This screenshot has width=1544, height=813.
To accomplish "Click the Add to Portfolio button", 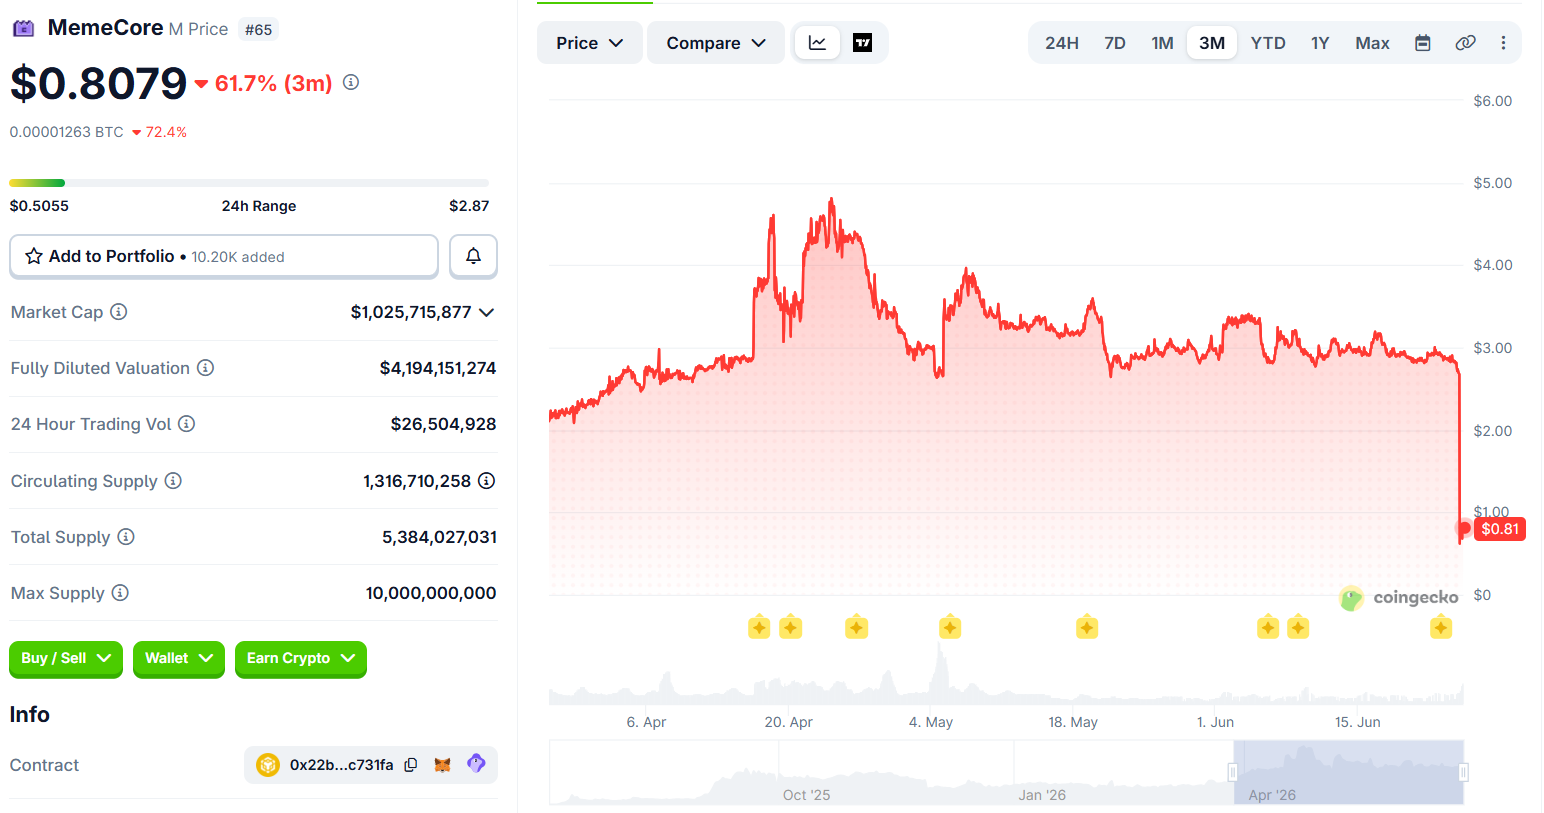I will pos(224,256).
